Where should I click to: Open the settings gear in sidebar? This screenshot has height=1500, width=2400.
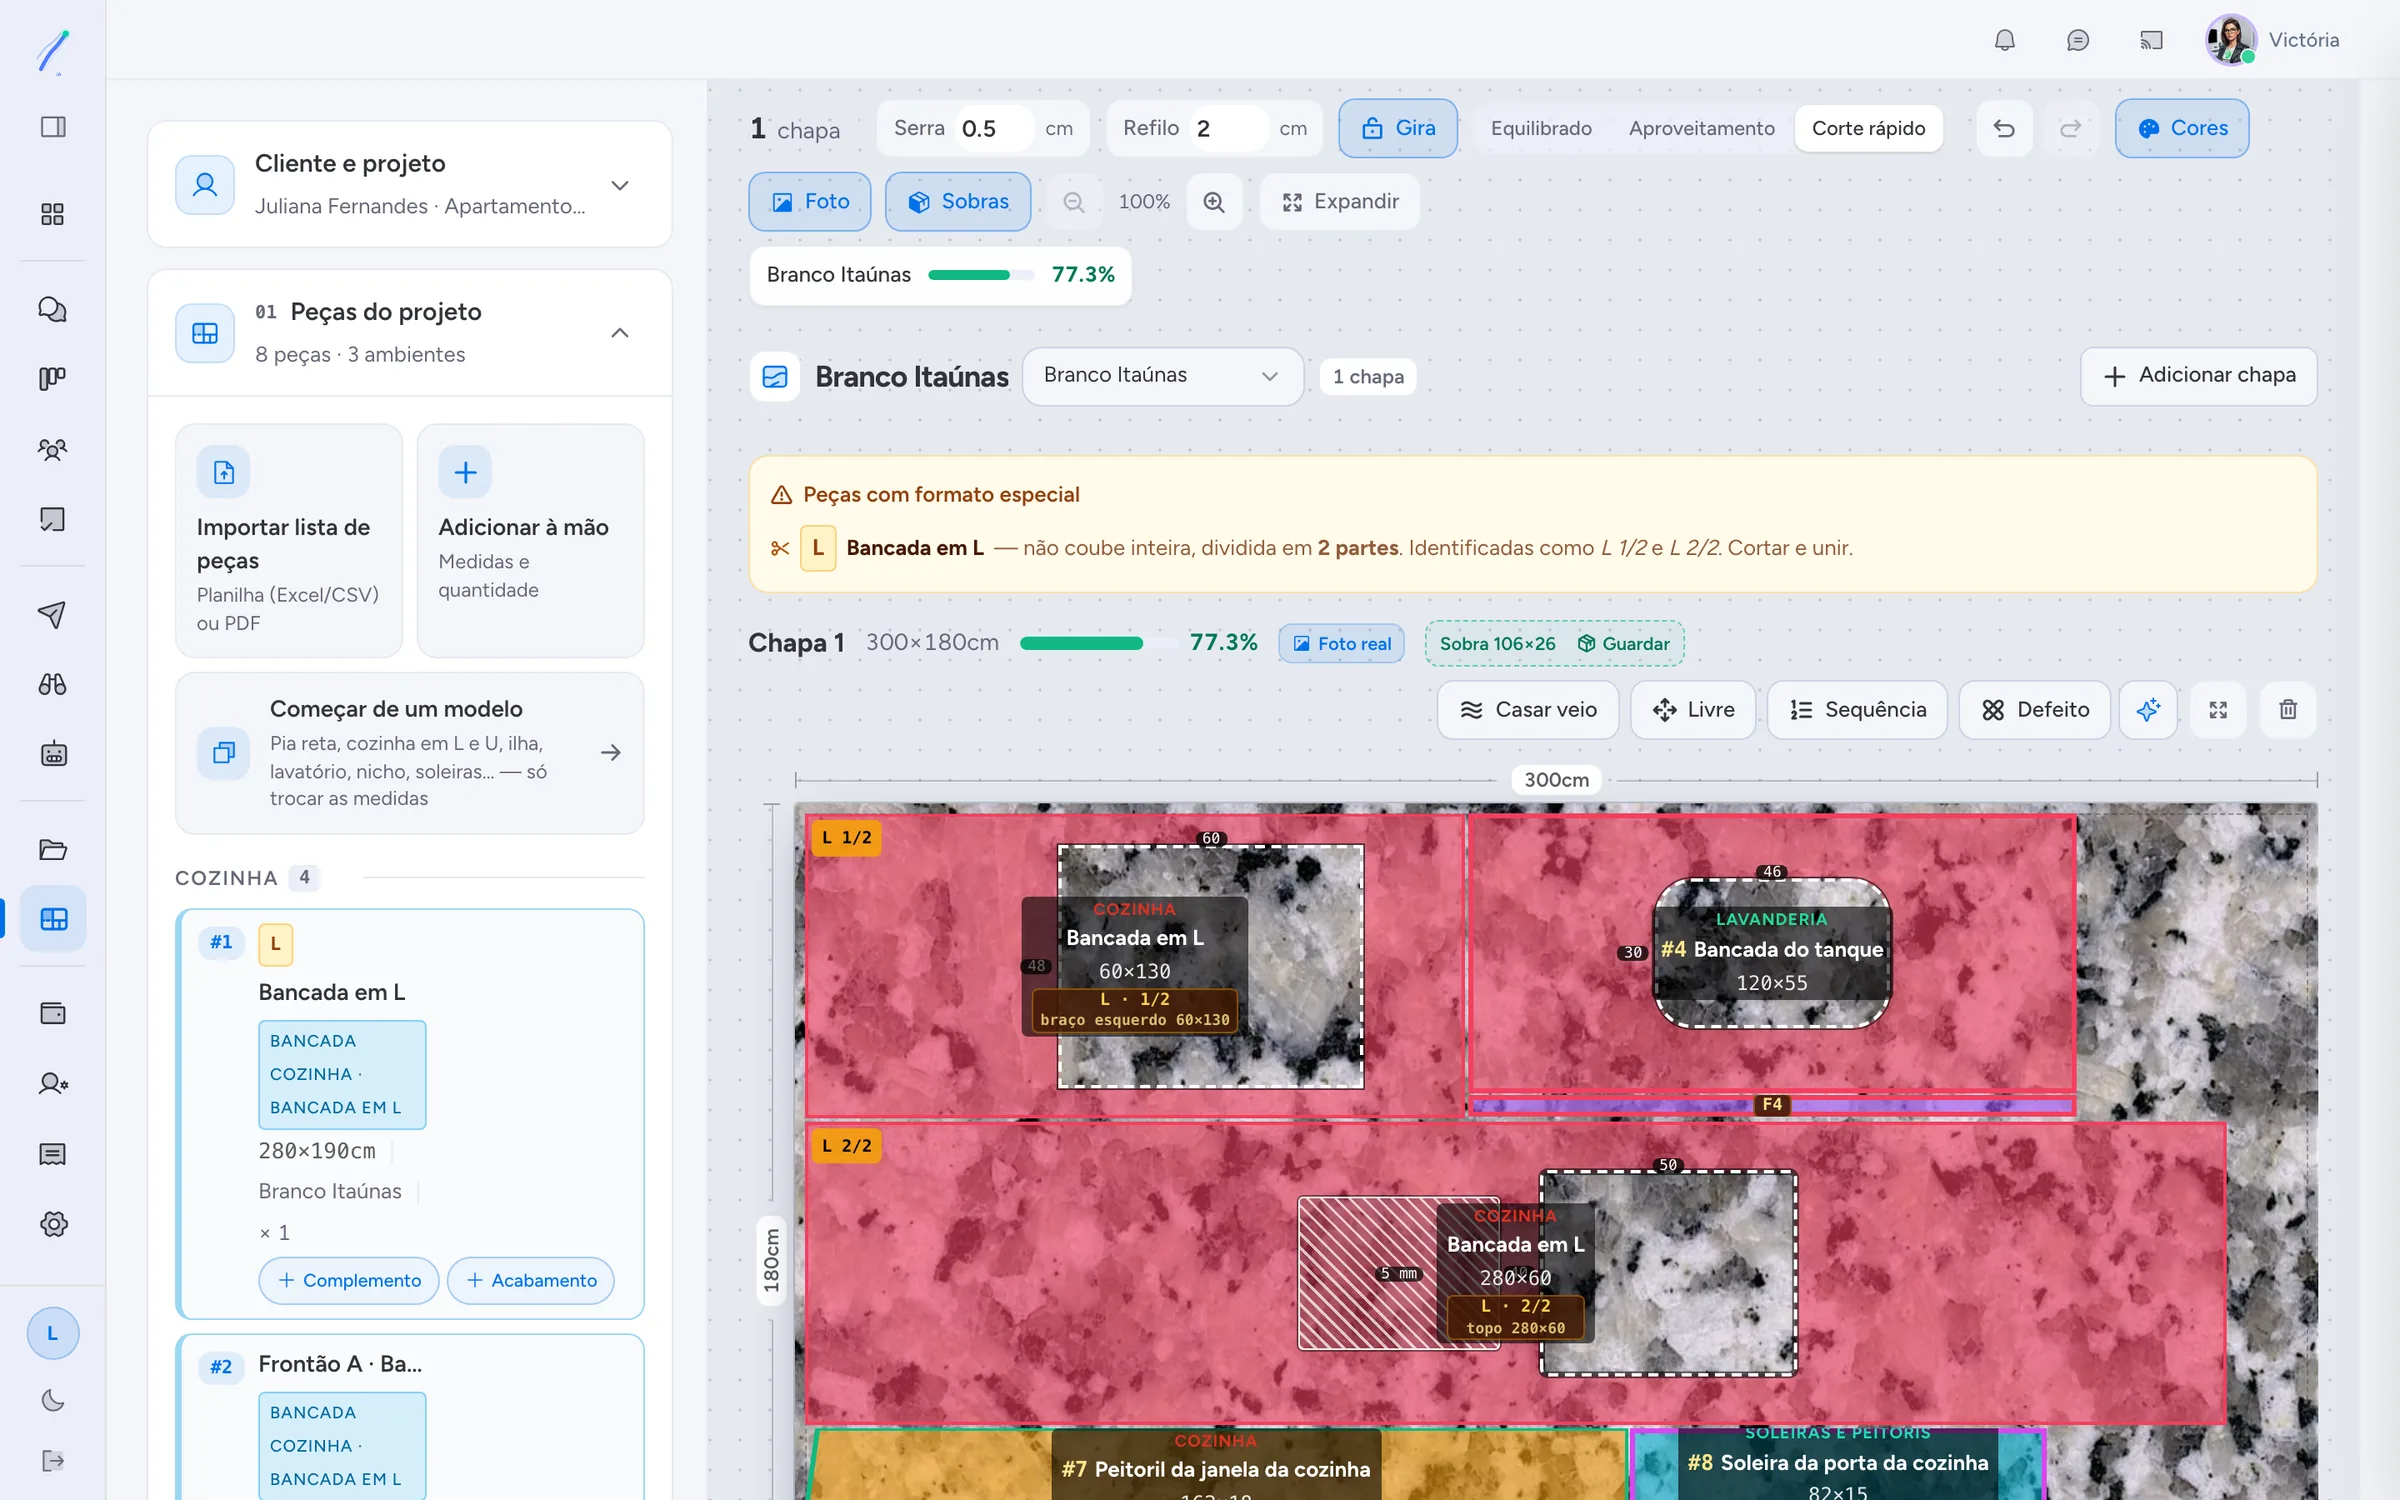pos(53,1224)
